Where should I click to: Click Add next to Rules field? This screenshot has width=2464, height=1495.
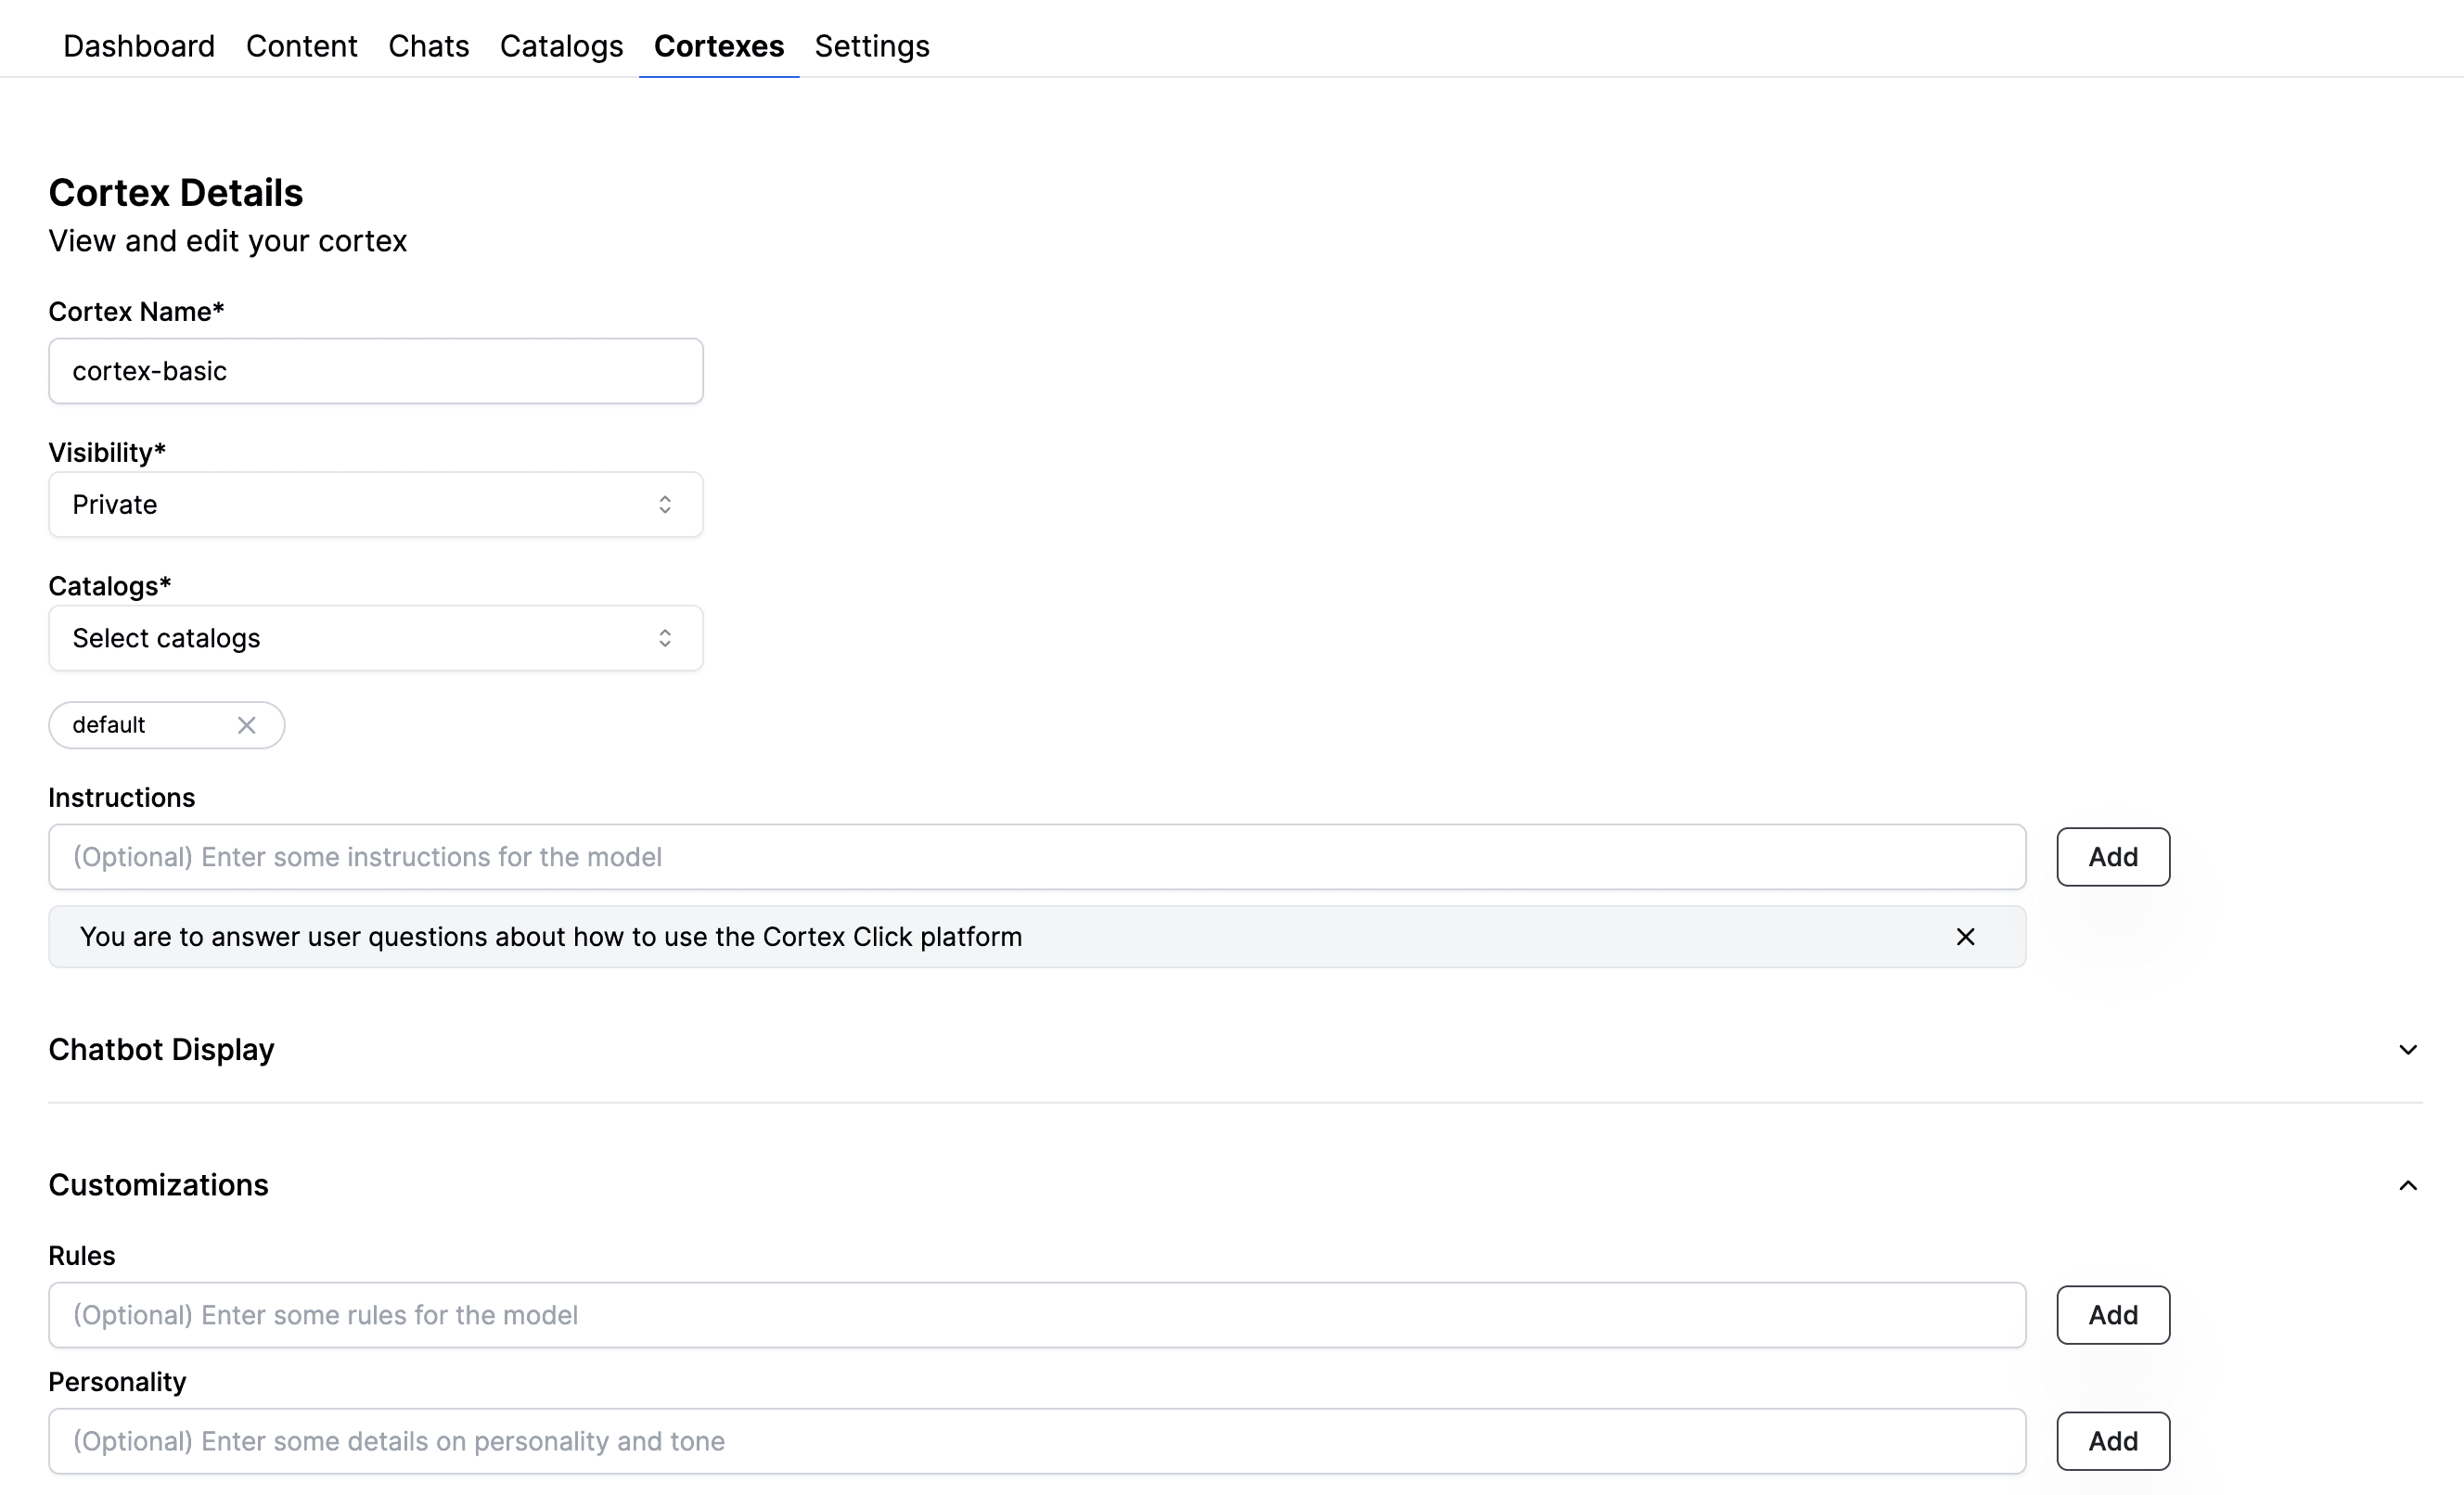click(x=2112, y=1315)
